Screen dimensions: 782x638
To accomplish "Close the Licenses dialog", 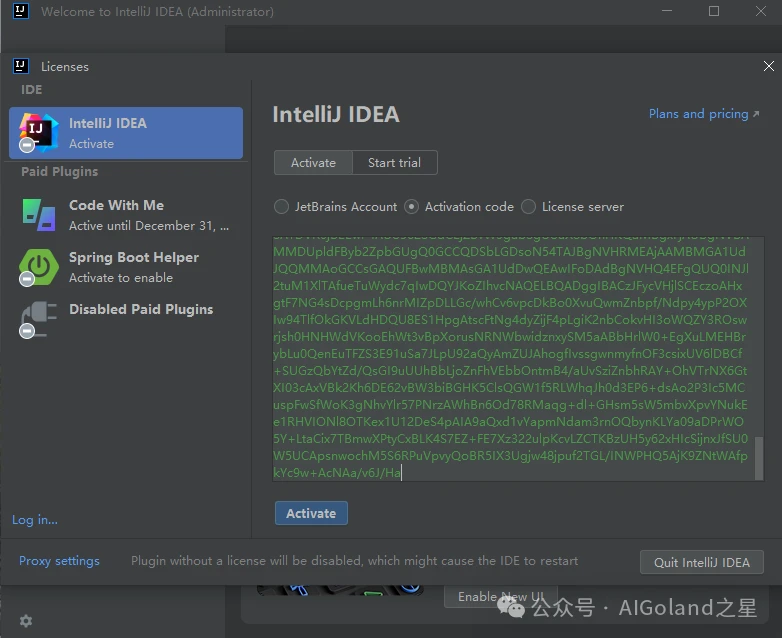I will (769, 66).
